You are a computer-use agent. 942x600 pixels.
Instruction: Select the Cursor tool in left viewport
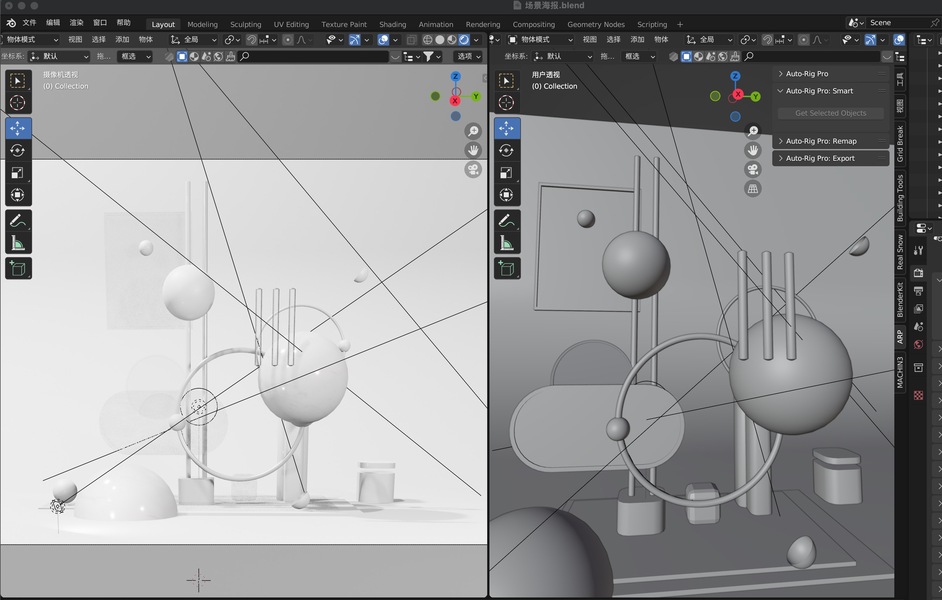pos(17,103)
